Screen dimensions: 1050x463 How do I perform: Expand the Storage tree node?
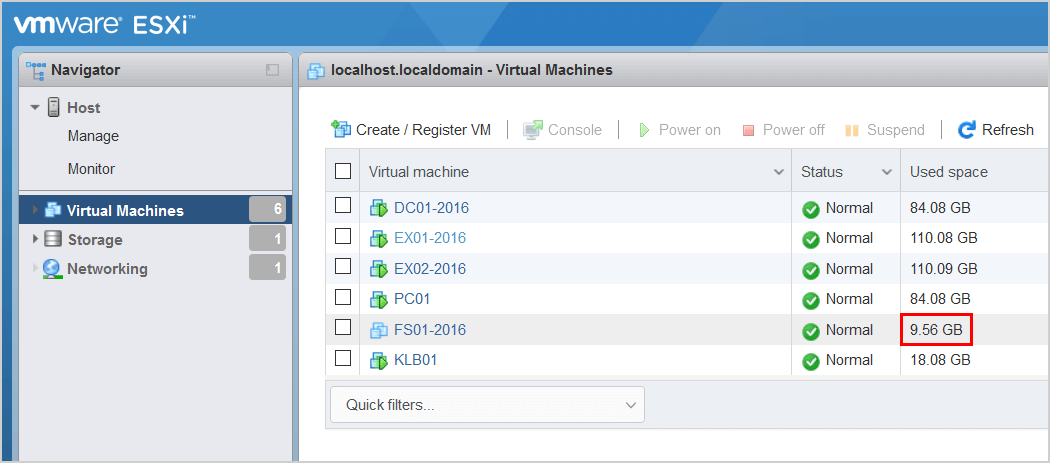[35, 239]
